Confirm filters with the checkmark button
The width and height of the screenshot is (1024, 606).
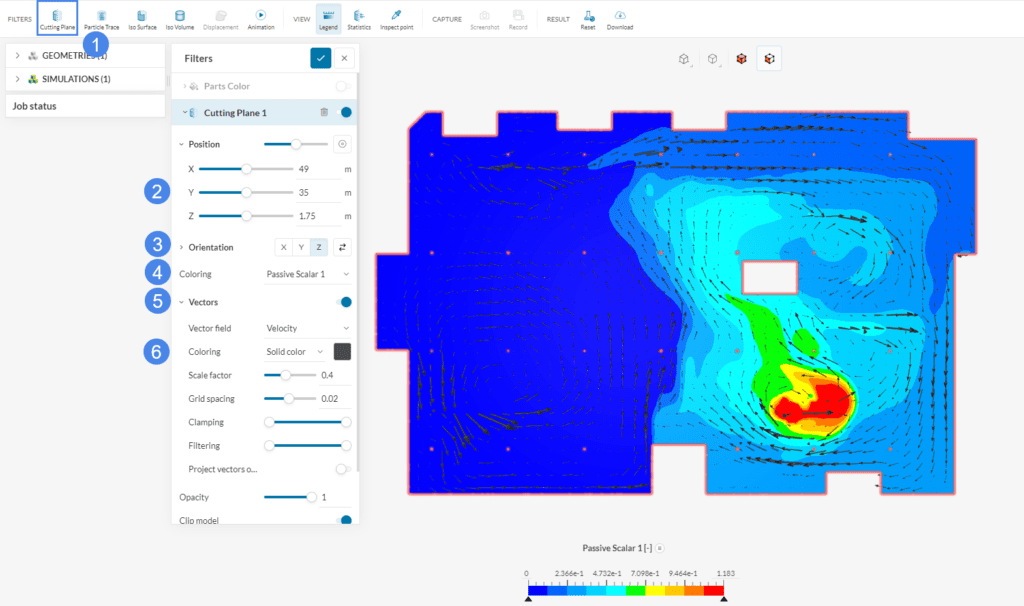(321, 59)
